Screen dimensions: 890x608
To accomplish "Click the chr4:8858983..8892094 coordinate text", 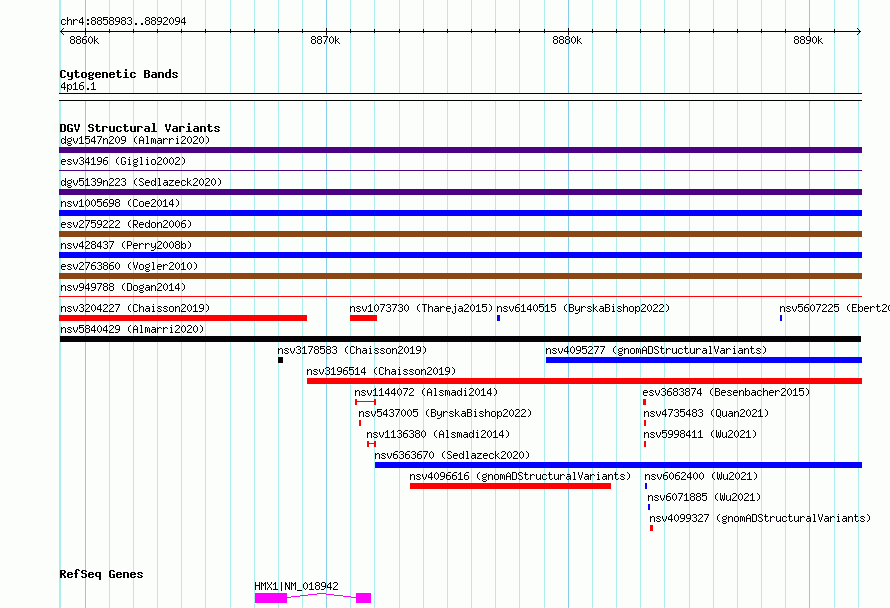I will (x=123, y=21).
